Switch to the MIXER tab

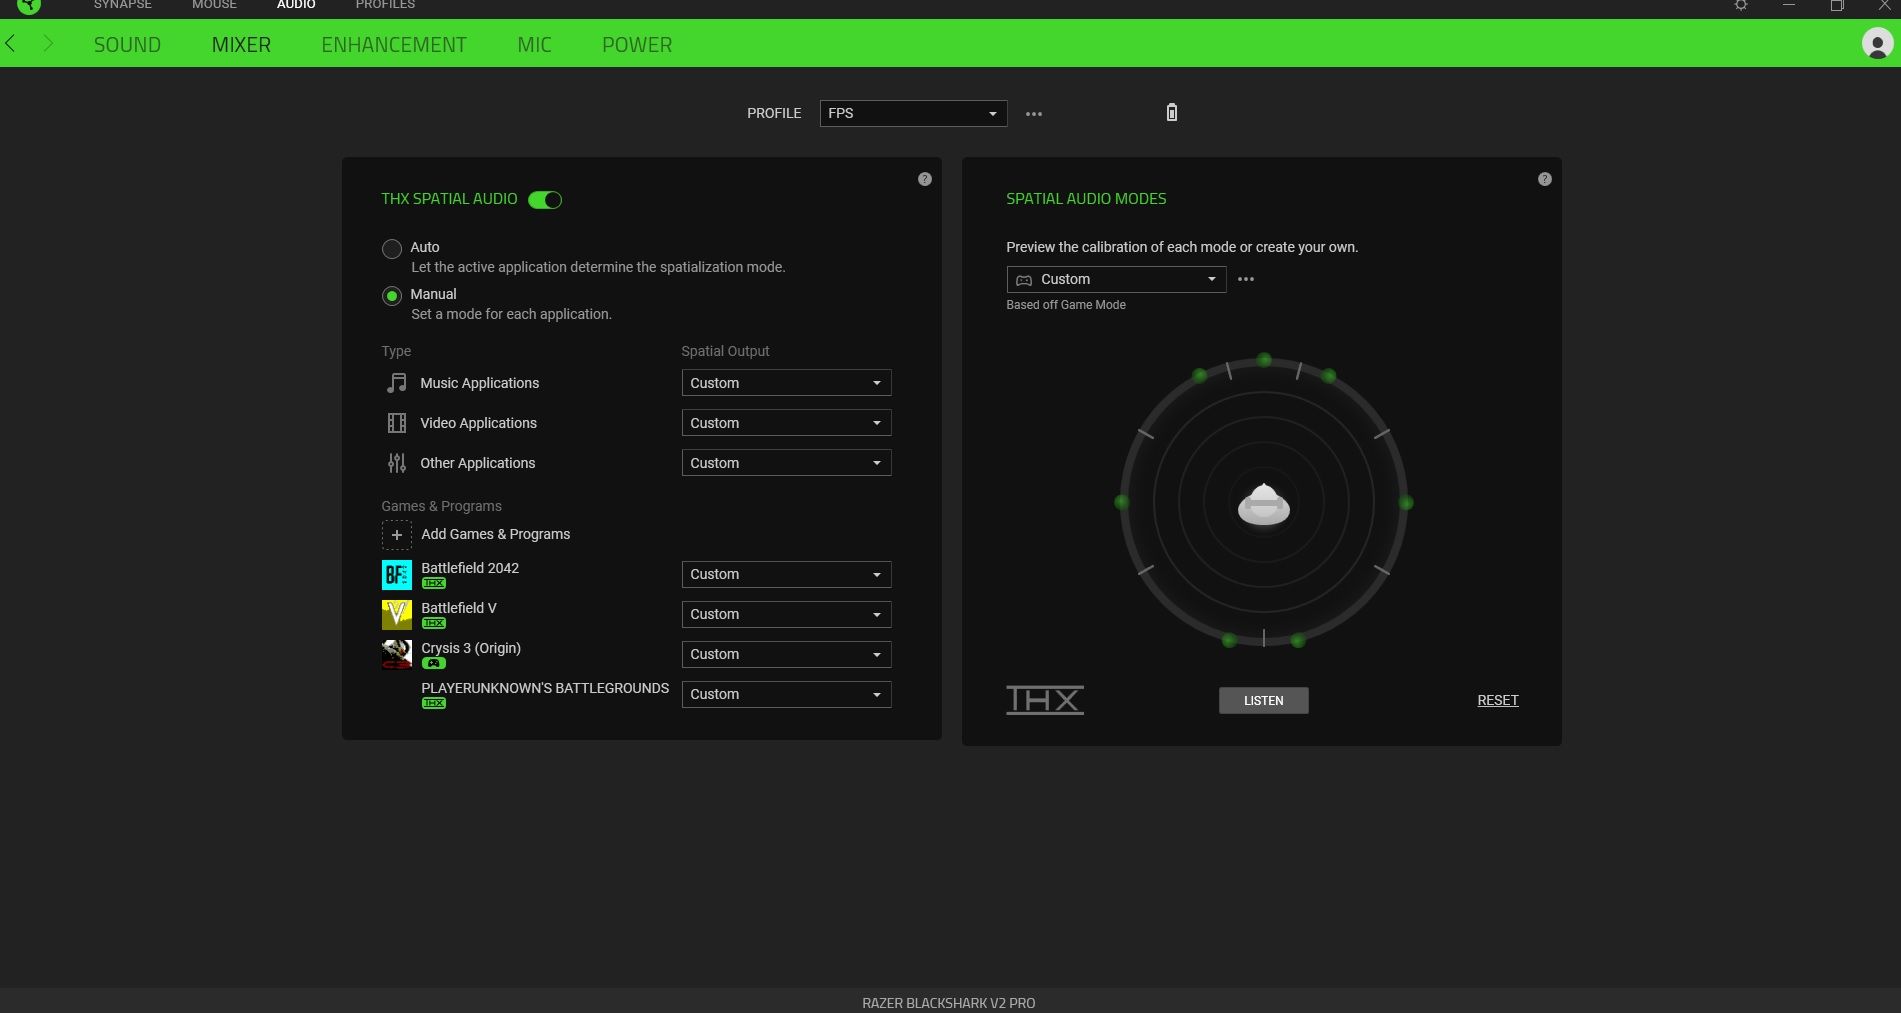pos(241,45)
